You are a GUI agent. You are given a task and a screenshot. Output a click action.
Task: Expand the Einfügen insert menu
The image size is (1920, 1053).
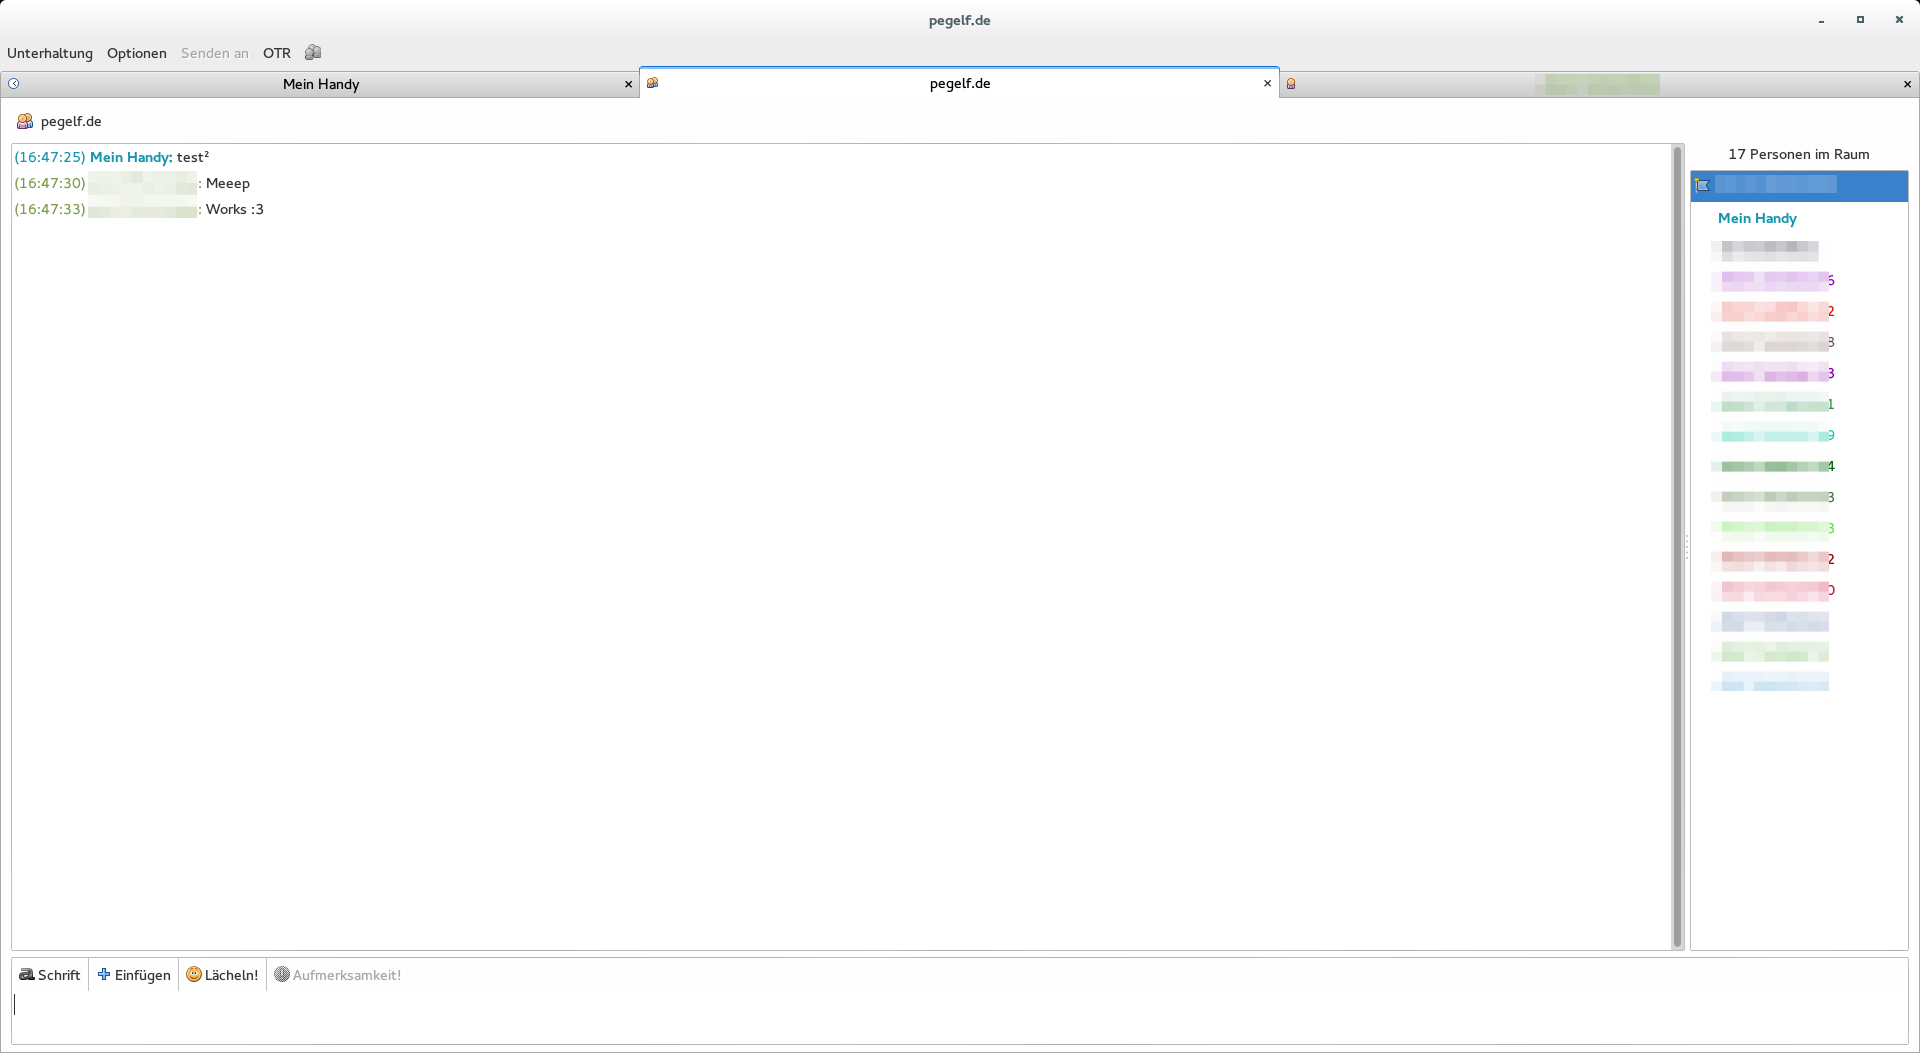(134, 975)
